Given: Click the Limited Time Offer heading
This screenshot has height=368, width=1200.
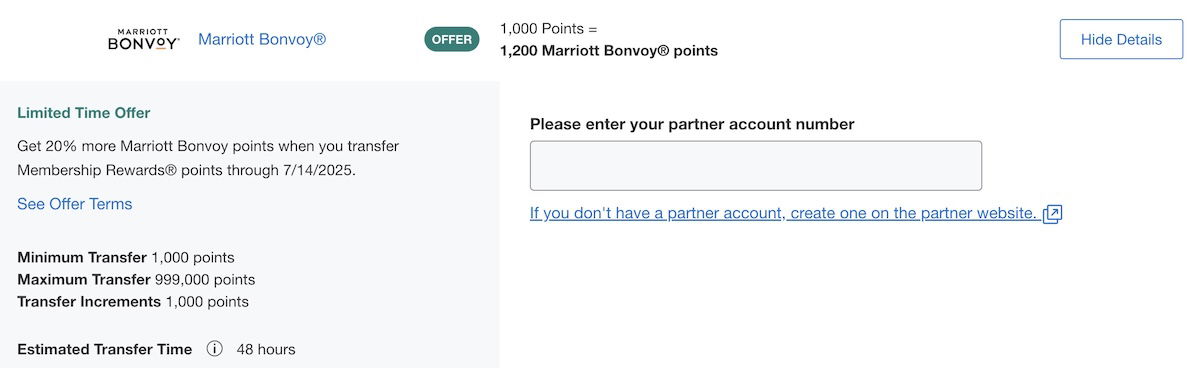Looking at the screenshot, I should (84, 113).
